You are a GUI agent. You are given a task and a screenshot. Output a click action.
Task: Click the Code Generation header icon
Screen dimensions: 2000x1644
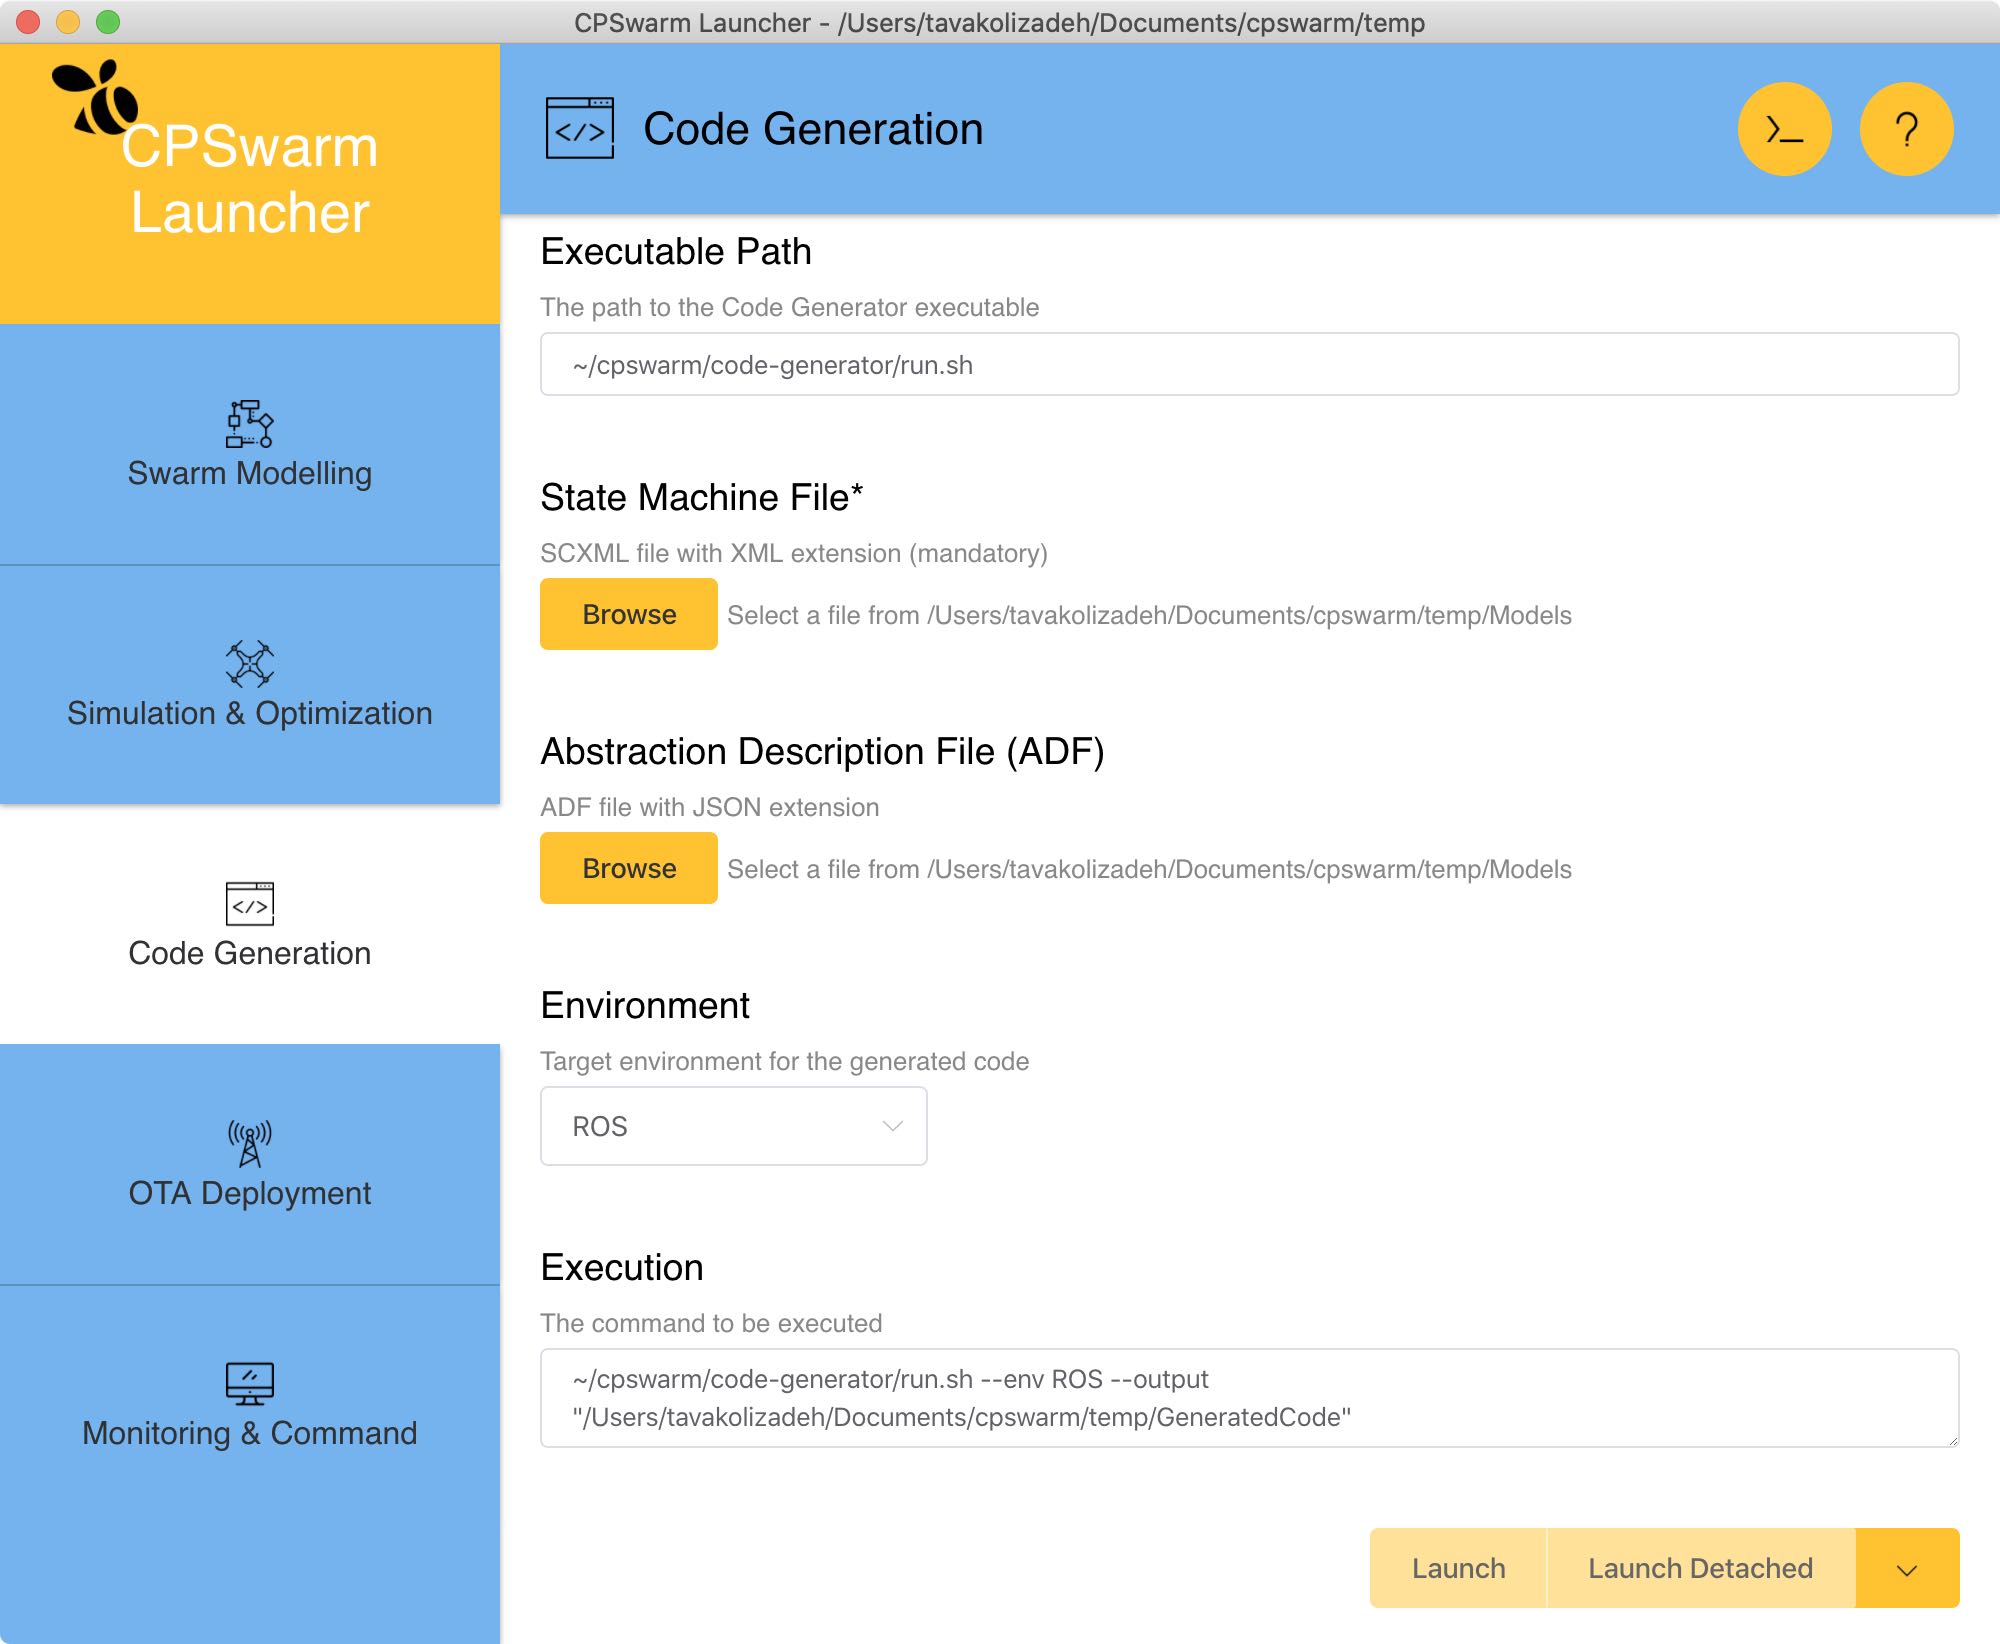pyautogui.click(x=579, y=129)
